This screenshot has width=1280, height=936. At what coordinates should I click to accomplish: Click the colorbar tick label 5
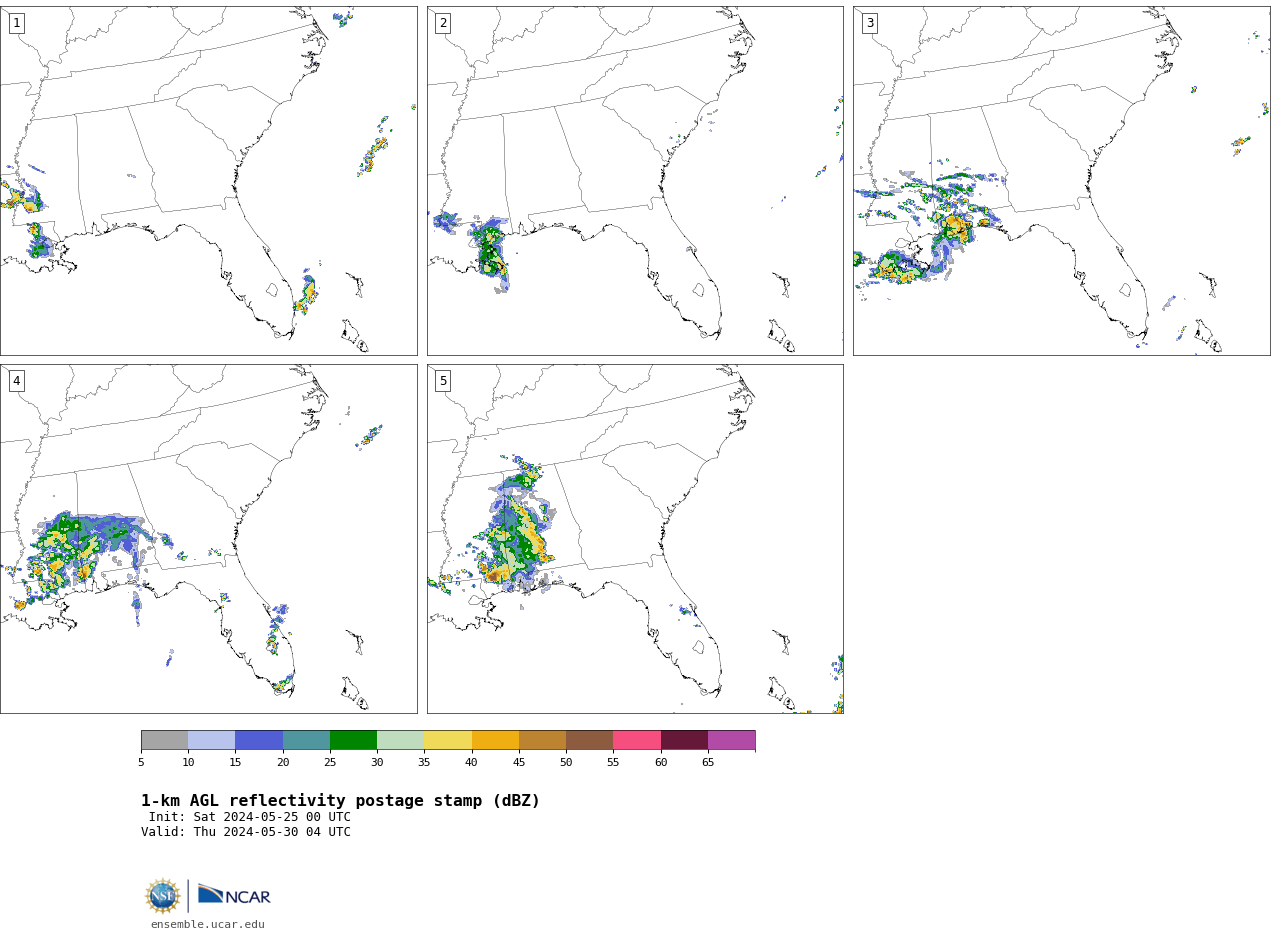point(141,763)
